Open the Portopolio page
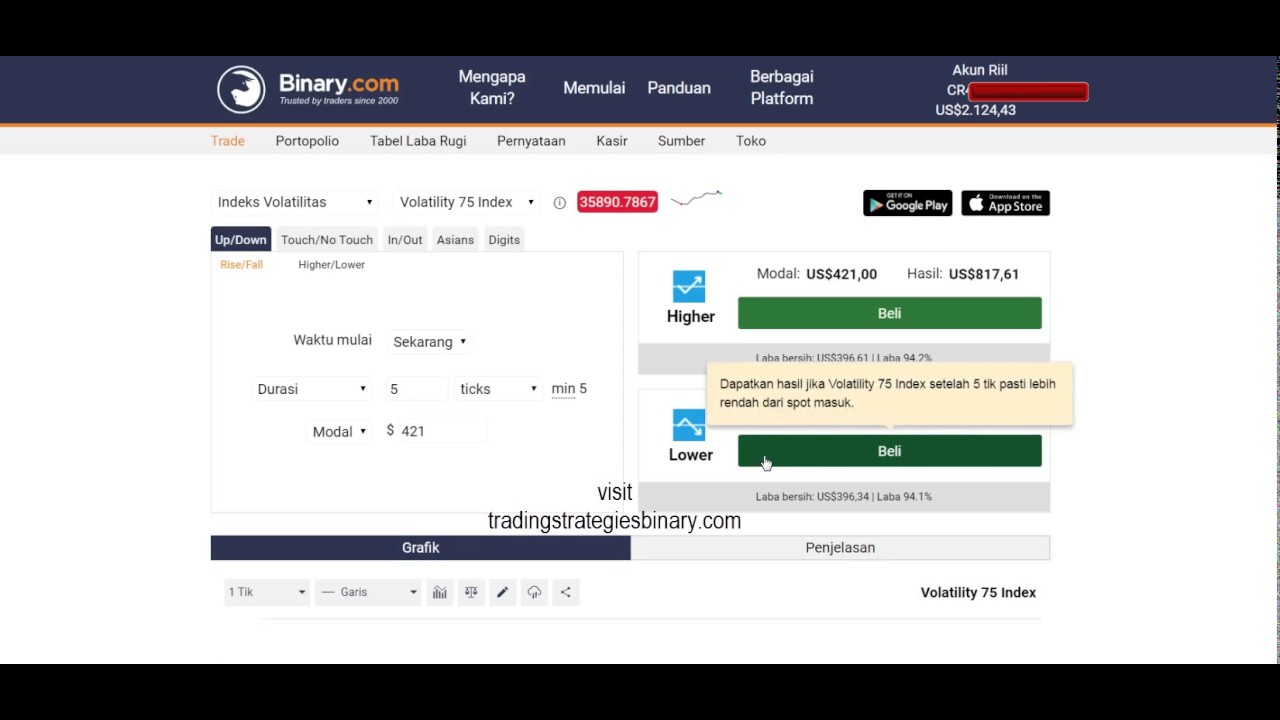Image resolution: width=1280 pixels, height=720 pixels. point(307,141)
